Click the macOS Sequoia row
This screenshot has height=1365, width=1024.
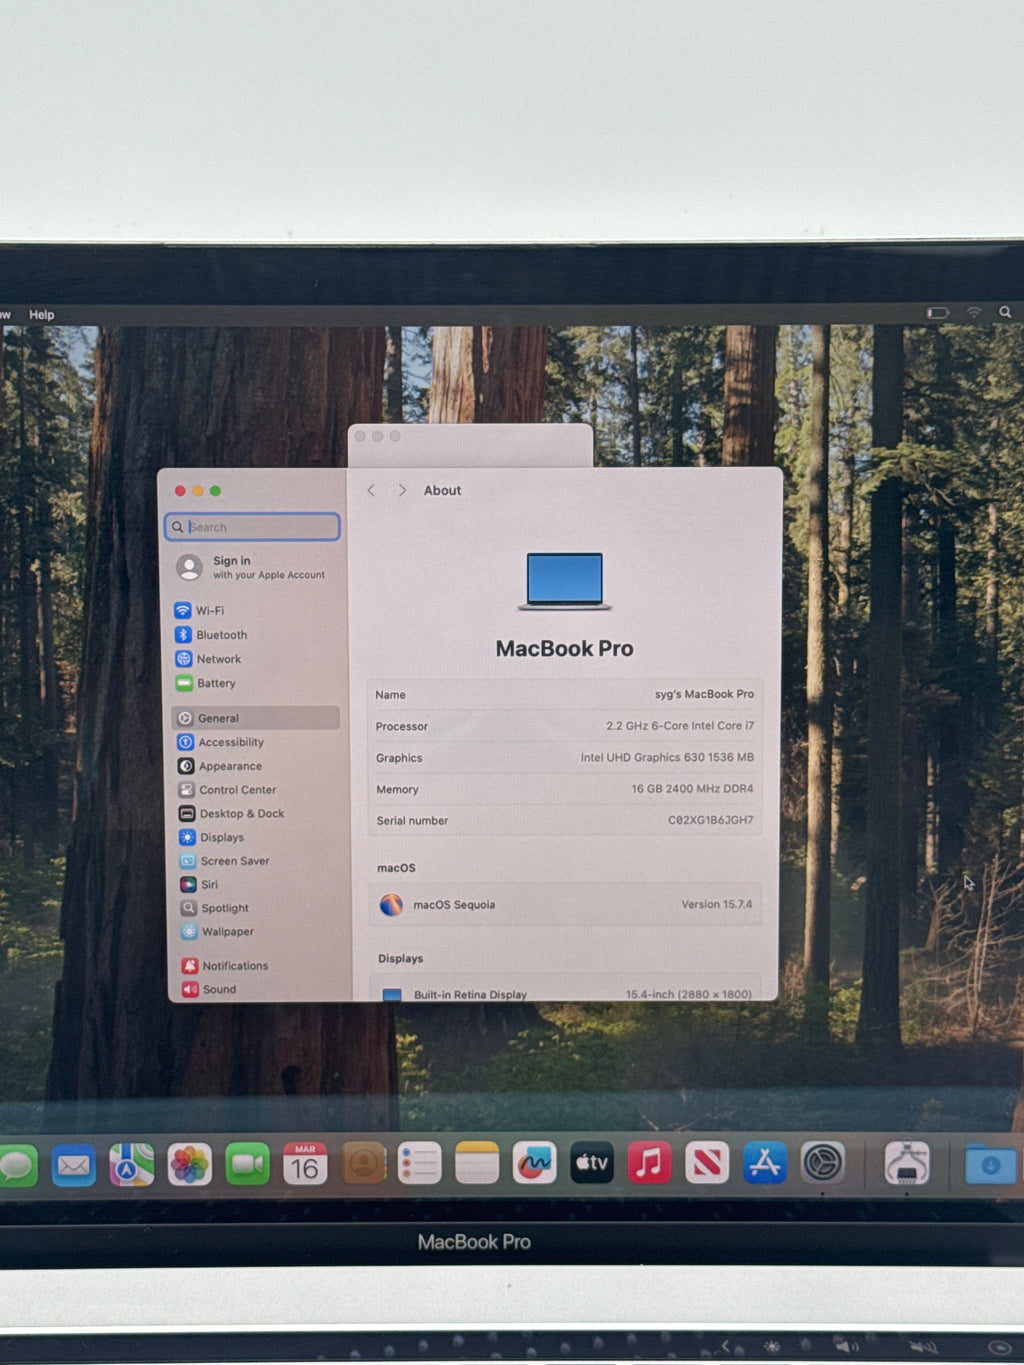click(566, 904)
